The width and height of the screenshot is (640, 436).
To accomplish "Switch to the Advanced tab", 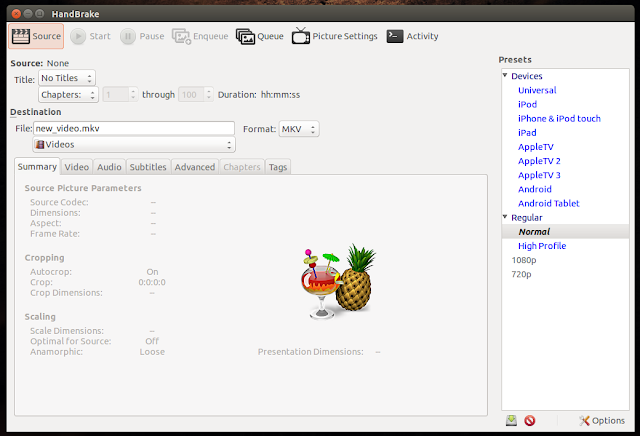I will point(195,167).
